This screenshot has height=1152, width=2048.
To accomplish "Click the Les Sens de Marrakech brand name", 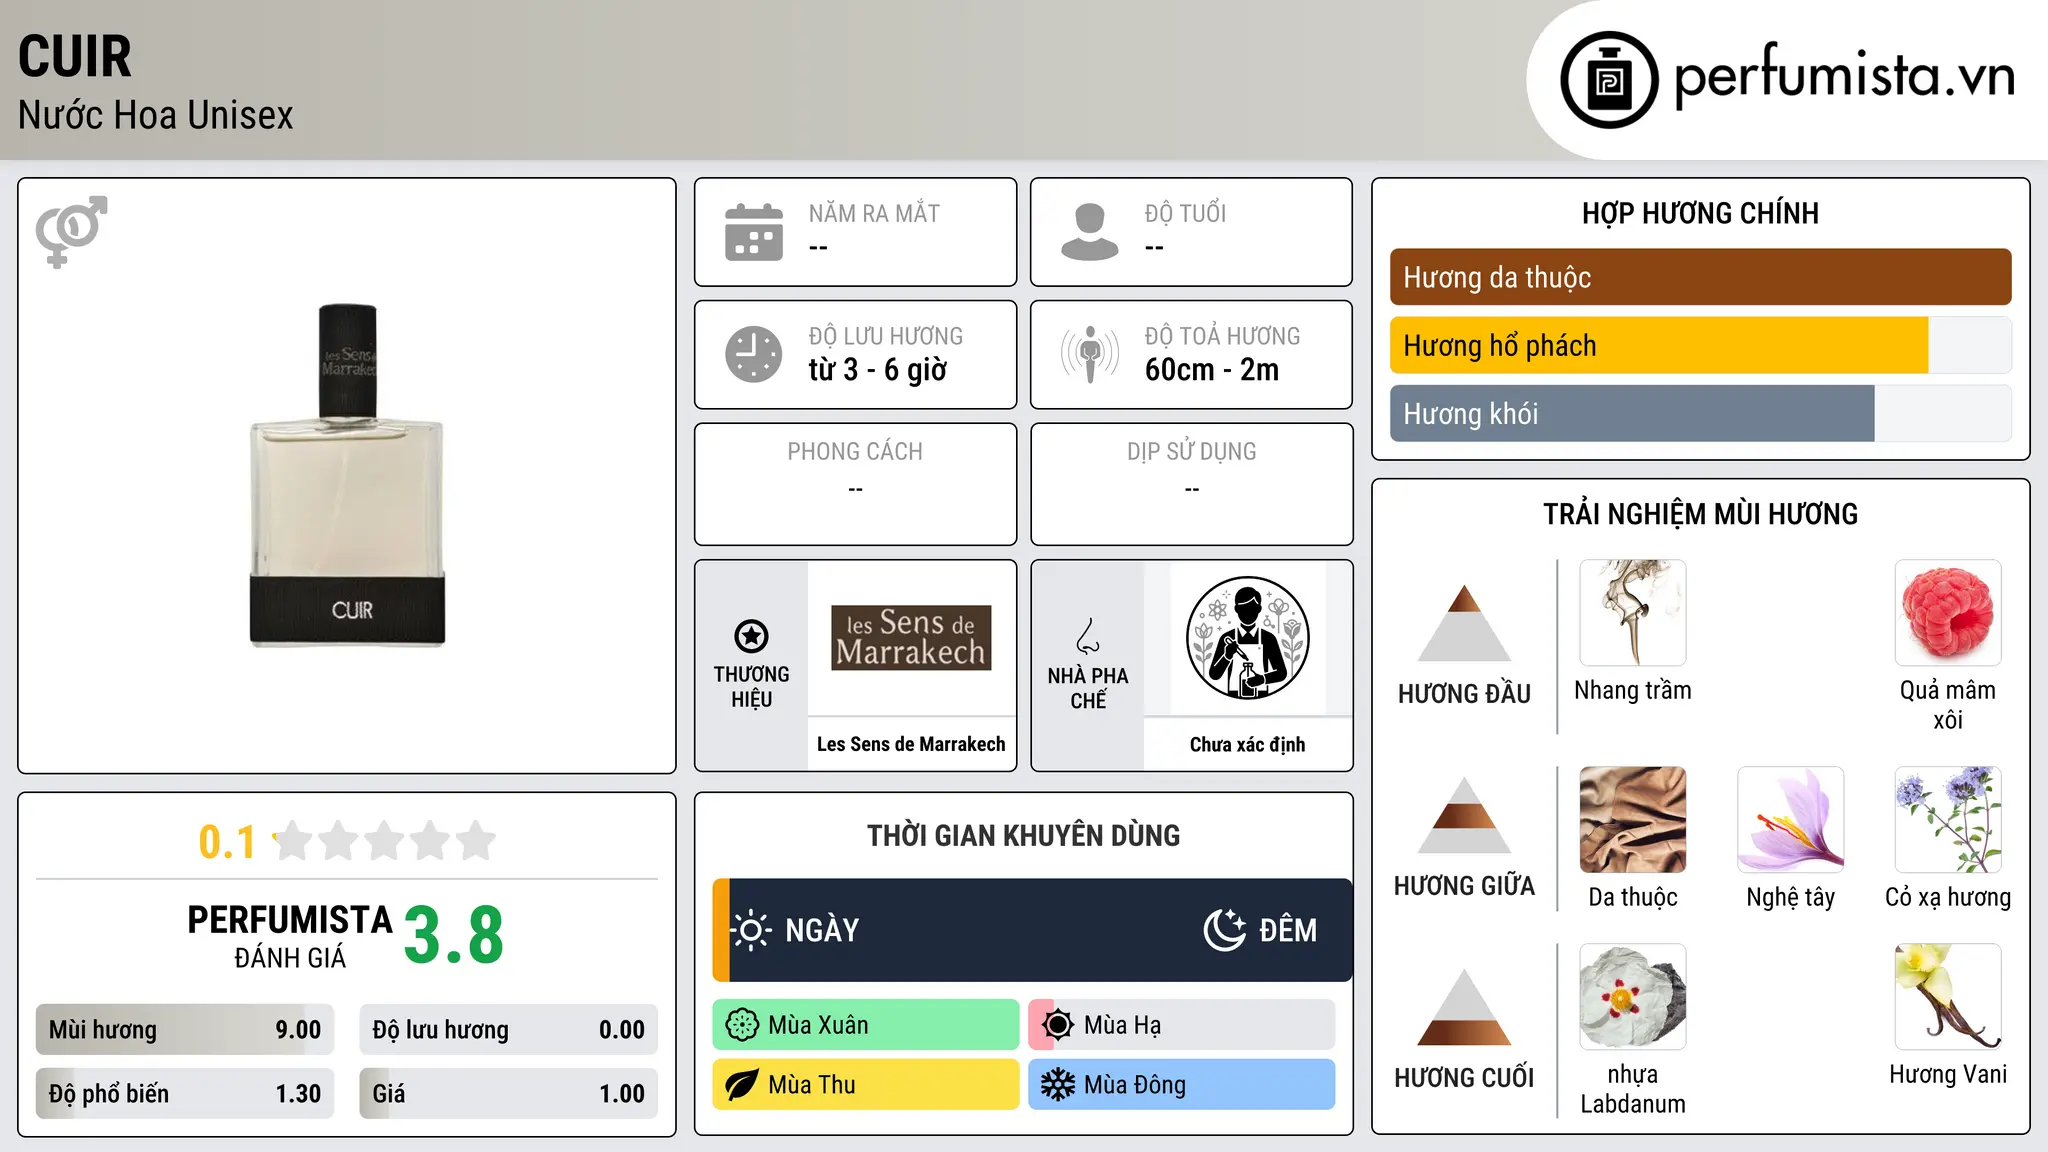I will pyautogui.click(x=911, y=744).
